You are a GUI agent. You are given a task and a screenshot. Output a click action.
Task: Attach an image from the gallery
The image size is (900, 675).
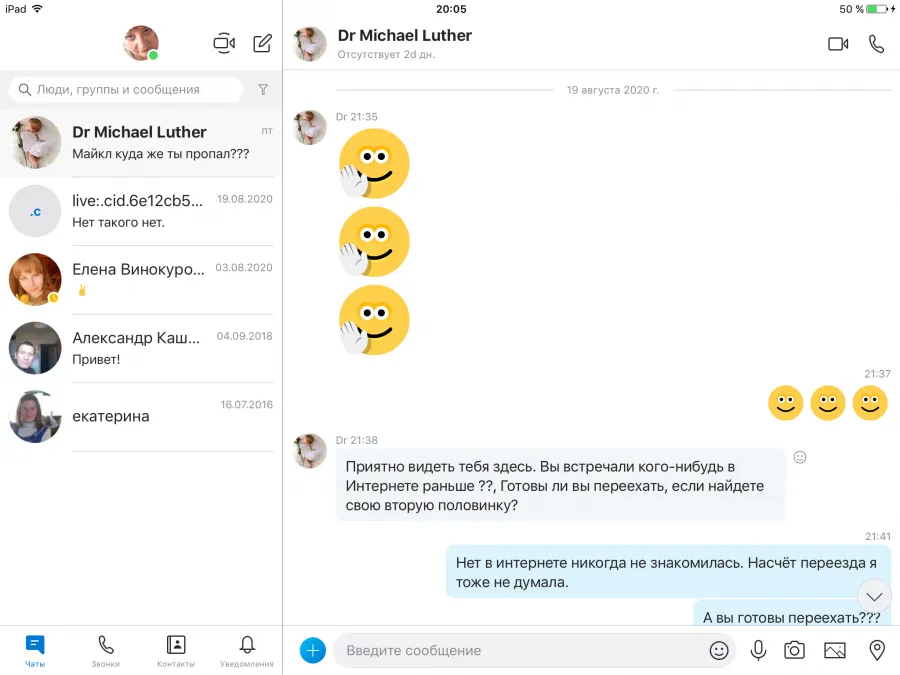(835, 650)
